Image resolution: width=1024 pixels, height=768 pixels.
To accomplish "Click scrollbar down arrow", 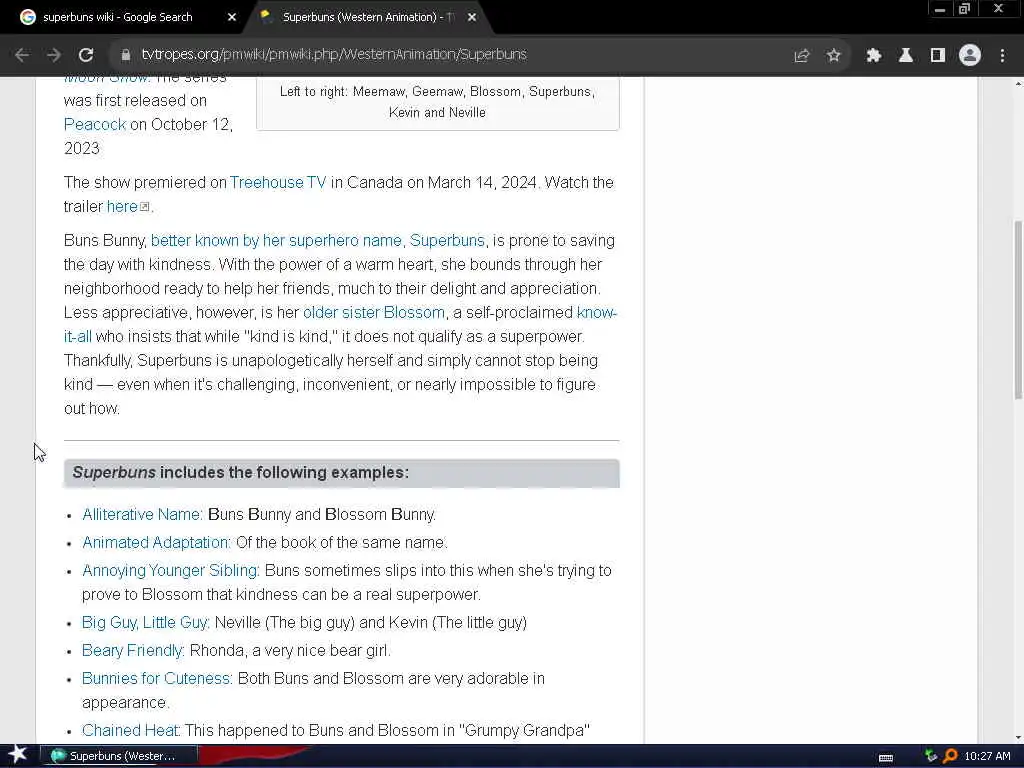I will (x=1017, y=737).
